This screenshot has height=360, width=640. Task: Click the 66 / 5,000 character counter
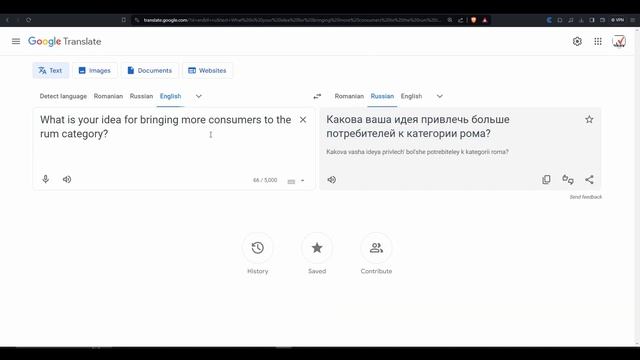265,180
